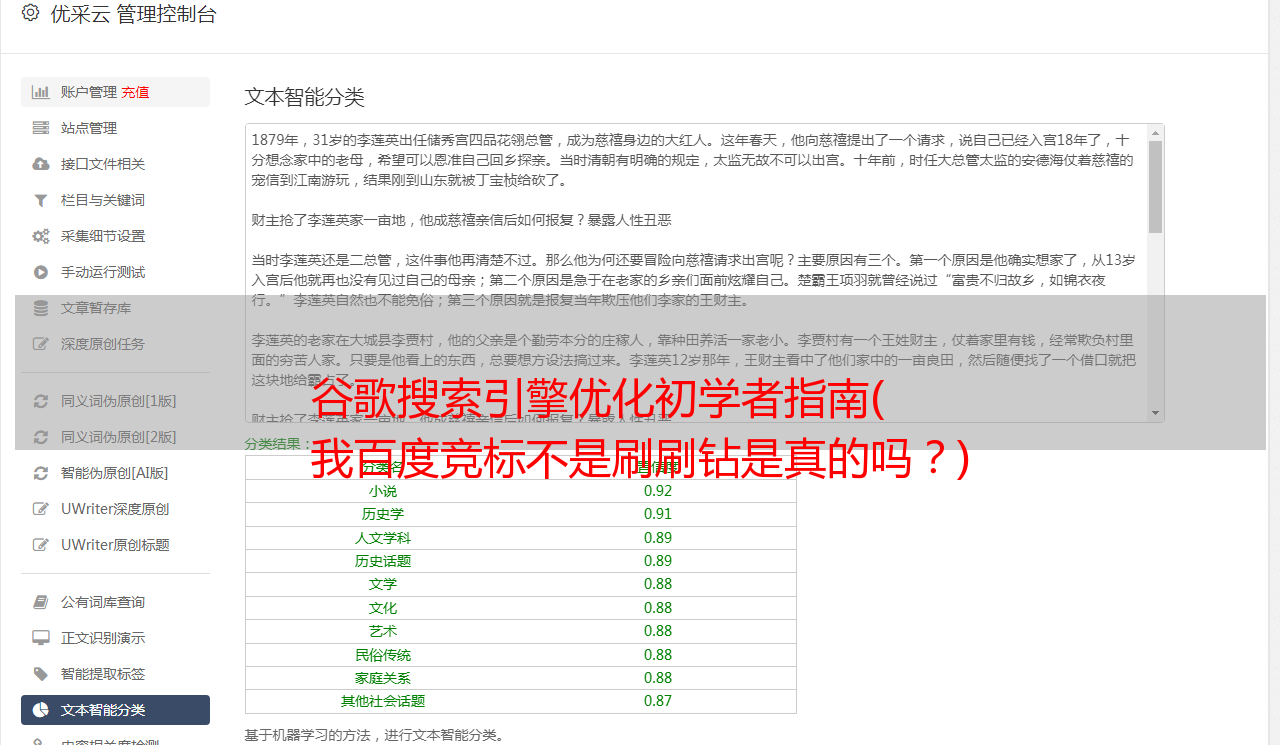Open 站点管理 in sidebar
The width and height of the screenshot is (1280, 745).
pyautogui.click(x=115, y=128)
